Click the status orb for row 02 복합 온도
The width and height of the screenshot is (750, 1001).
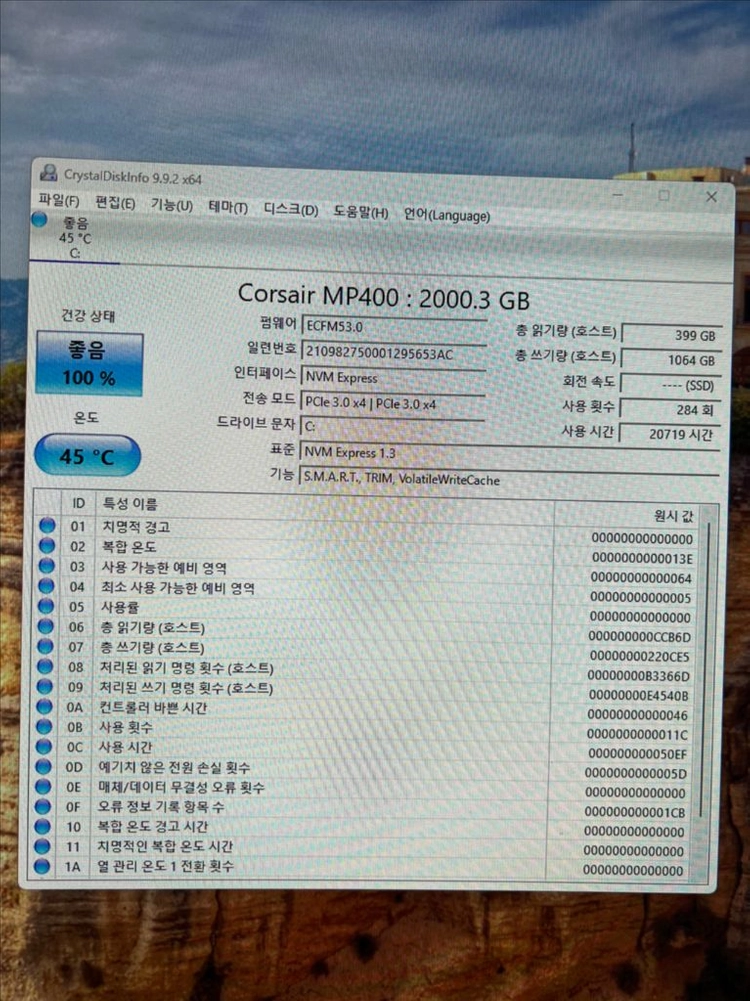[47, 545]
